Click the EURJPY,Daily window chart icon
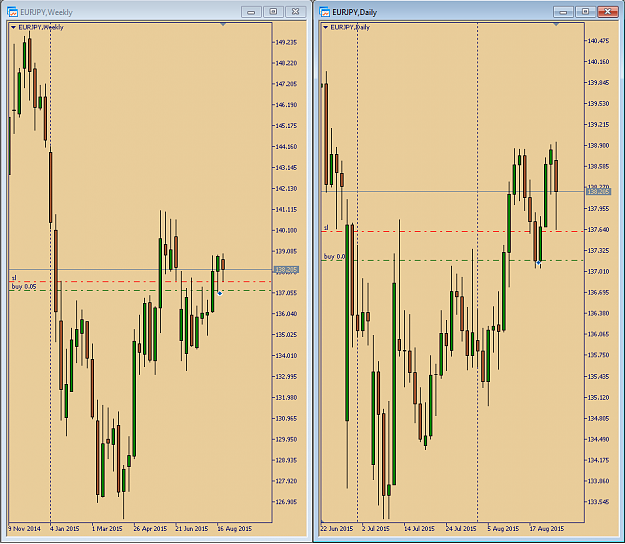Viewport: 625px width, 544px height. 324,12
